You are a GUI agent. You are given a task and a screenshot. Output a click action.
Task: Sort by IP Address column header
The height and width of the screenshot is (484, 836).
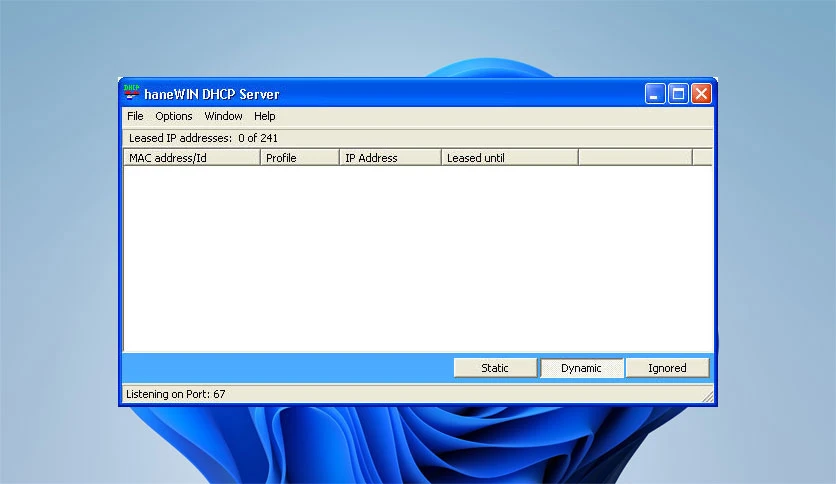(390, 158)
